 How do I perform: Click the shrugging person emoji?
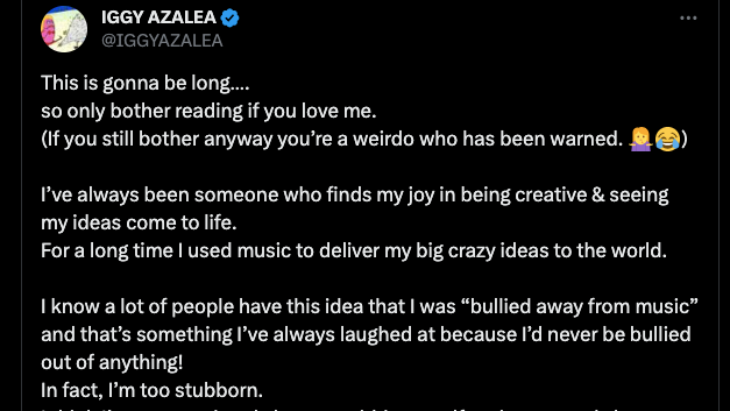[640, 140]
